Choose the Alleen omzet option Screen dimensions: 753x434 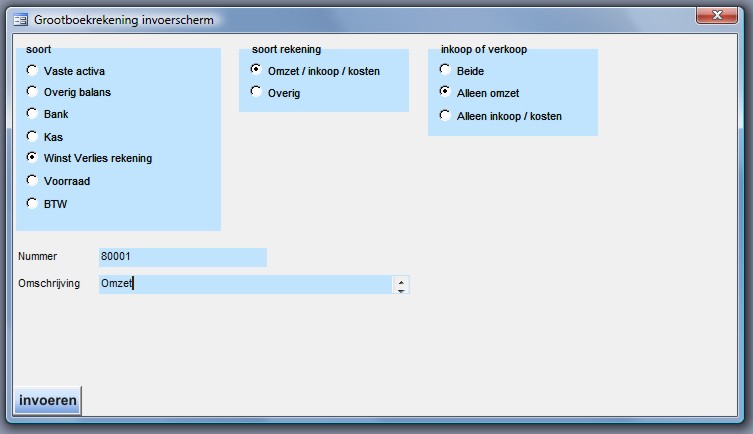point(446,92)
